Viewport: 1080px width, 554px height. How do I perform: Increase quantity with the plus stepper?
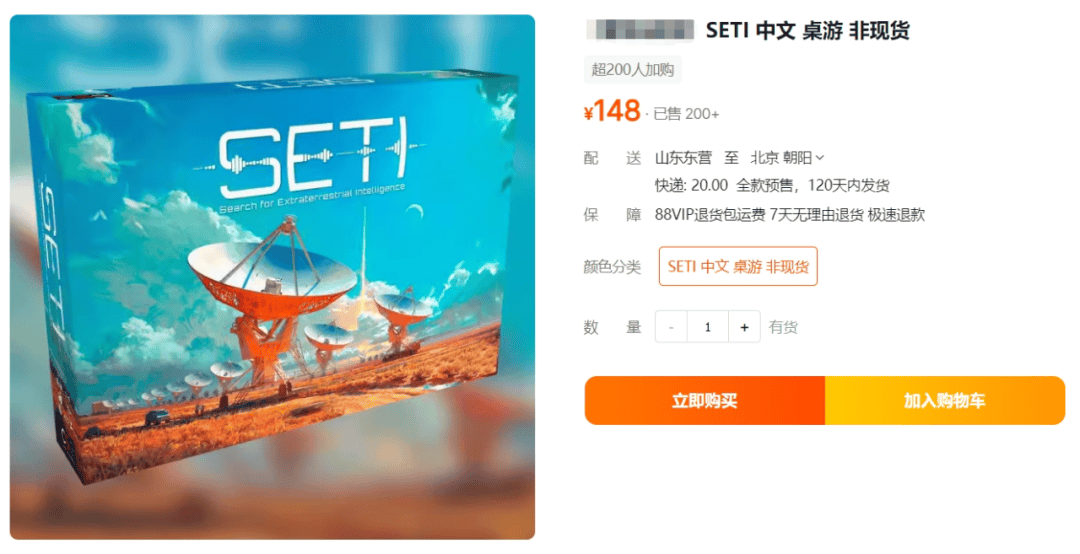click(x=744, y=327)
